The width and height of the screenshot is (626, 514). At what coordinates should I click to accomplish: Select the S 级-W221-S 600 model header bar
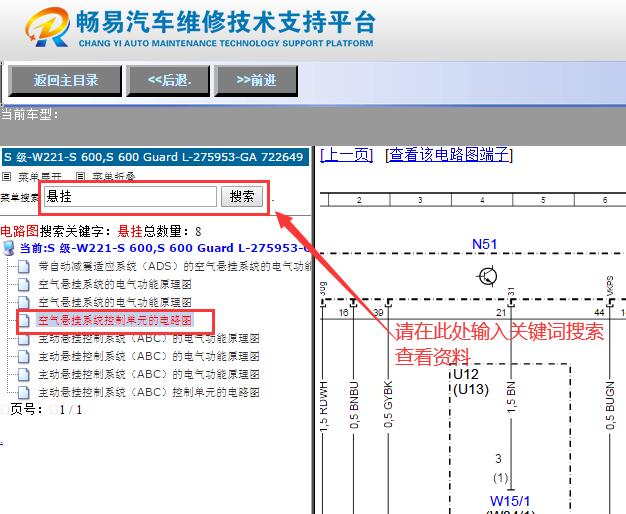[155, 157]
